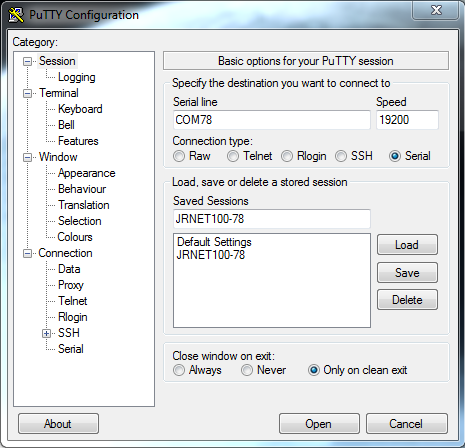The height and width of the screenshot is (448, 465).
Task: Delete the selected saved session
Action: click(407, 300)
